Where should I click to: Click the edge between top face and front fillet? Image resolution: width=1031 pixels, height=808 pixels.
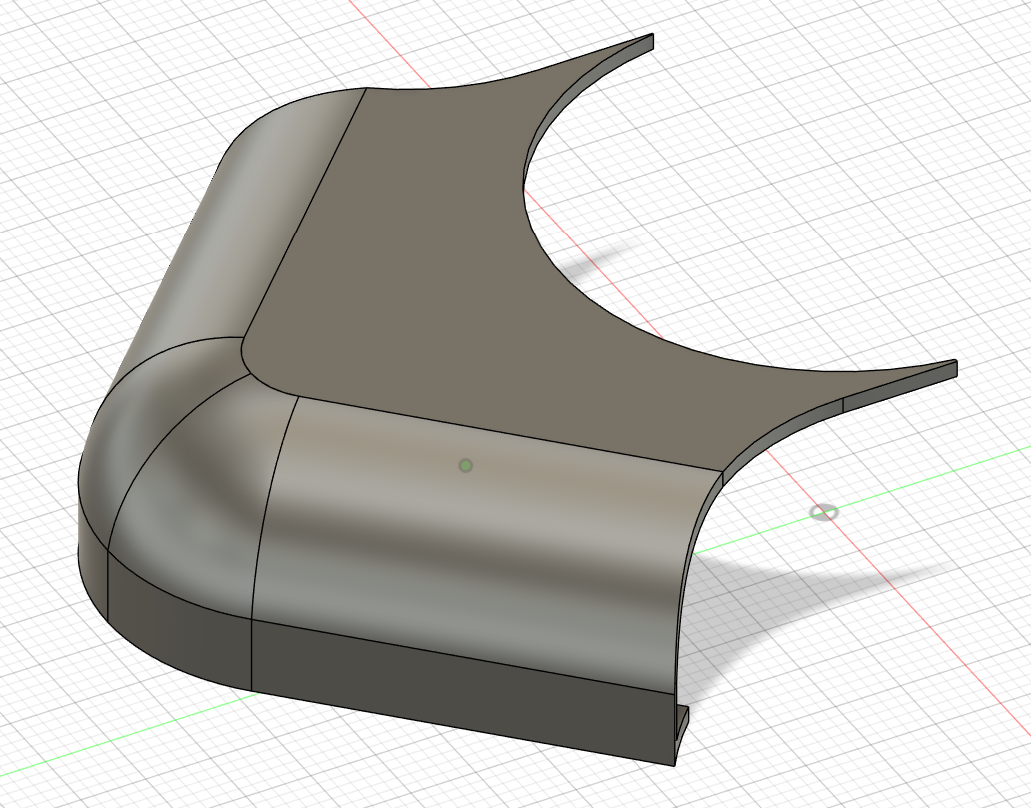click(x=510, y=433)
